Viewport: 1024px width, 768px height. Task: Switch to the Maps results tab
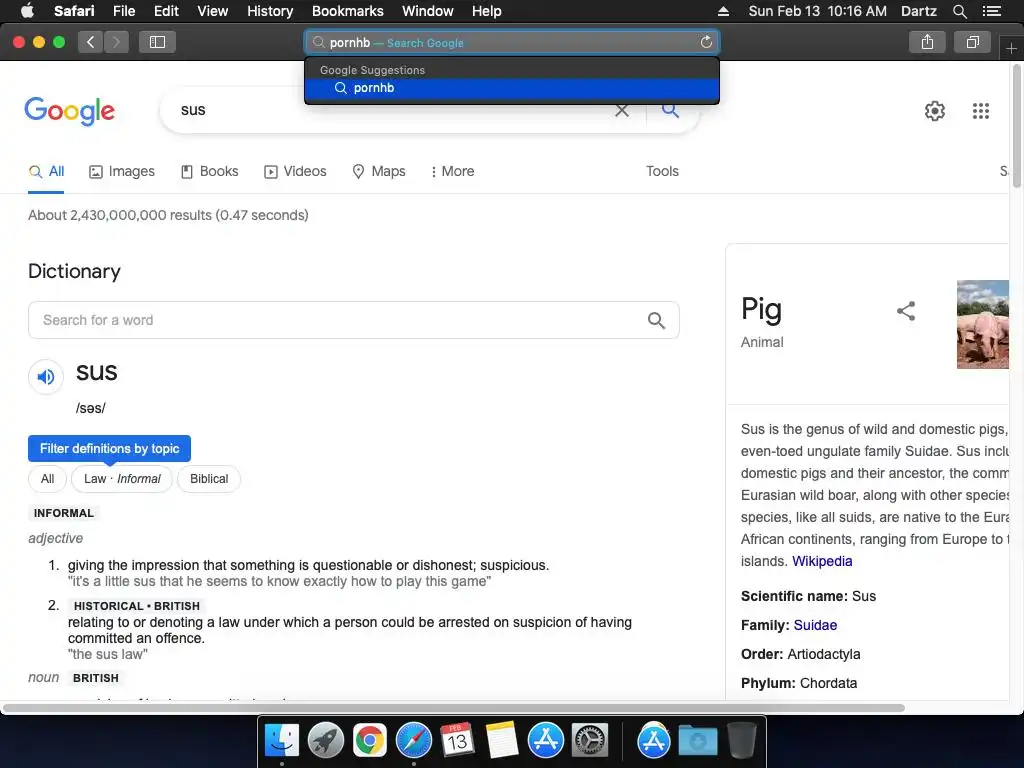[379, 172]
